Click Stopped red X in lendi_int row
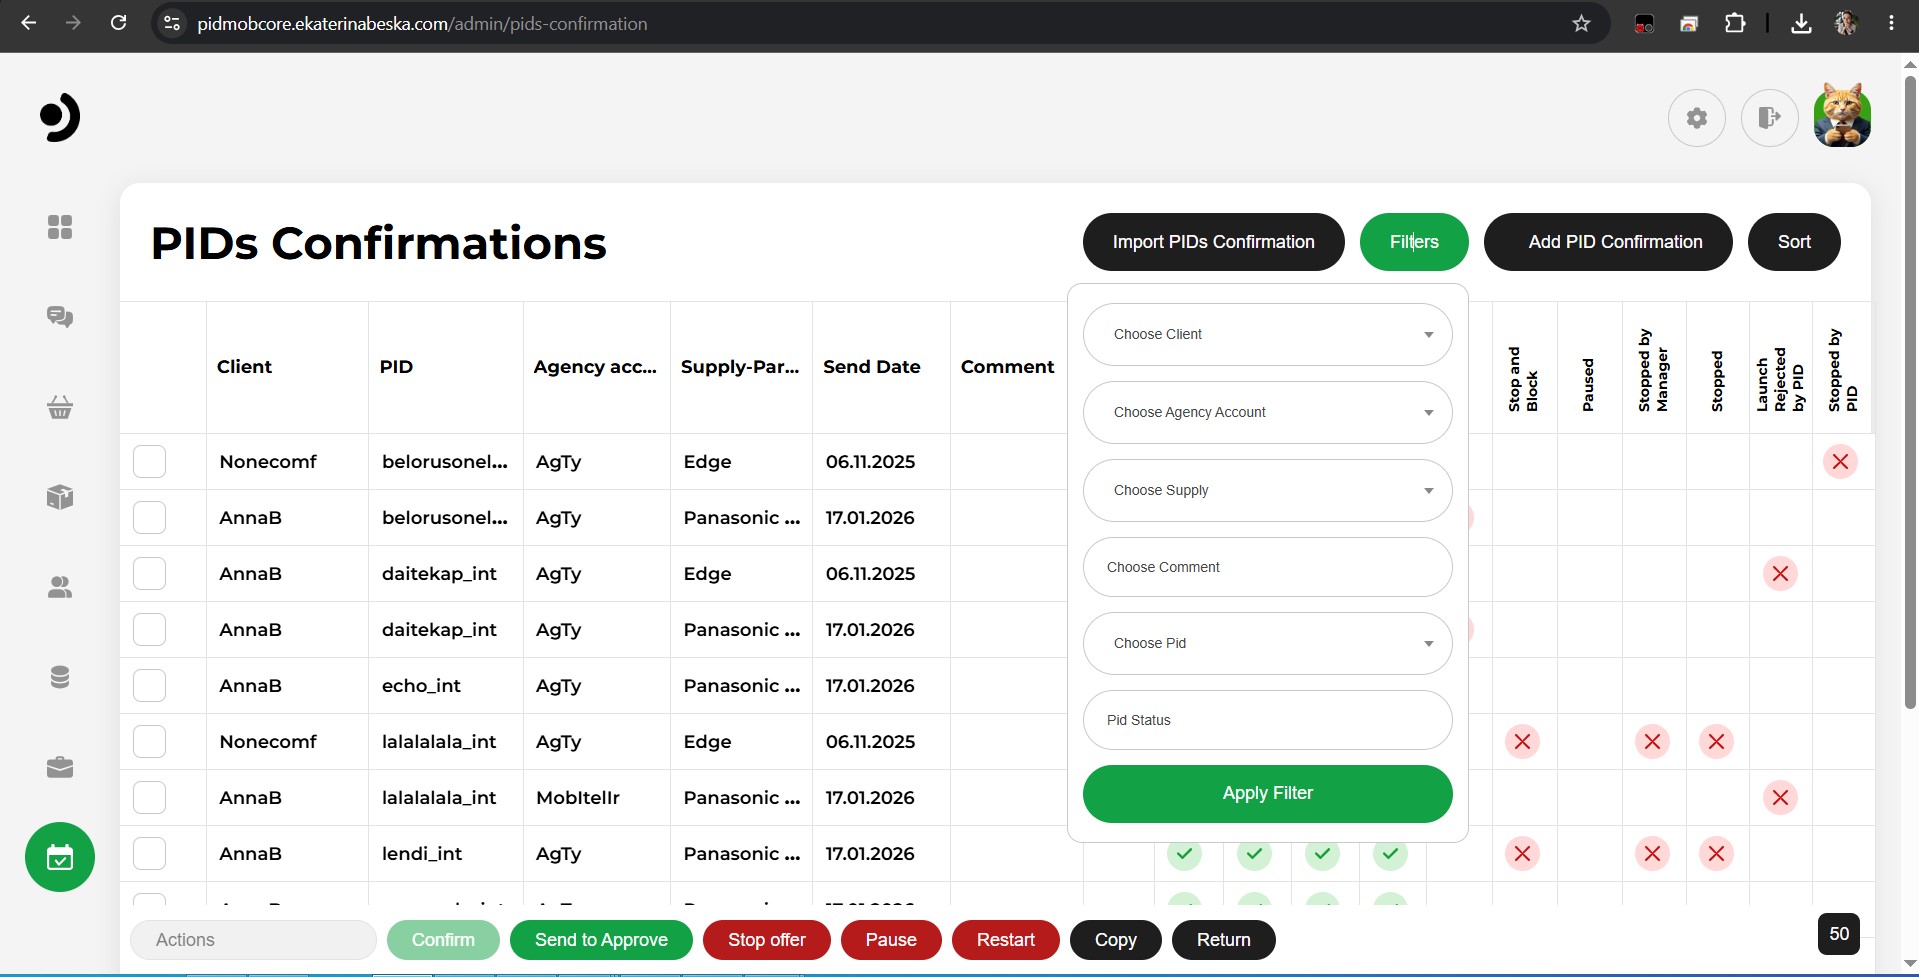The width and height of the screenshot is (1919, 977). tap(1716, 854)
